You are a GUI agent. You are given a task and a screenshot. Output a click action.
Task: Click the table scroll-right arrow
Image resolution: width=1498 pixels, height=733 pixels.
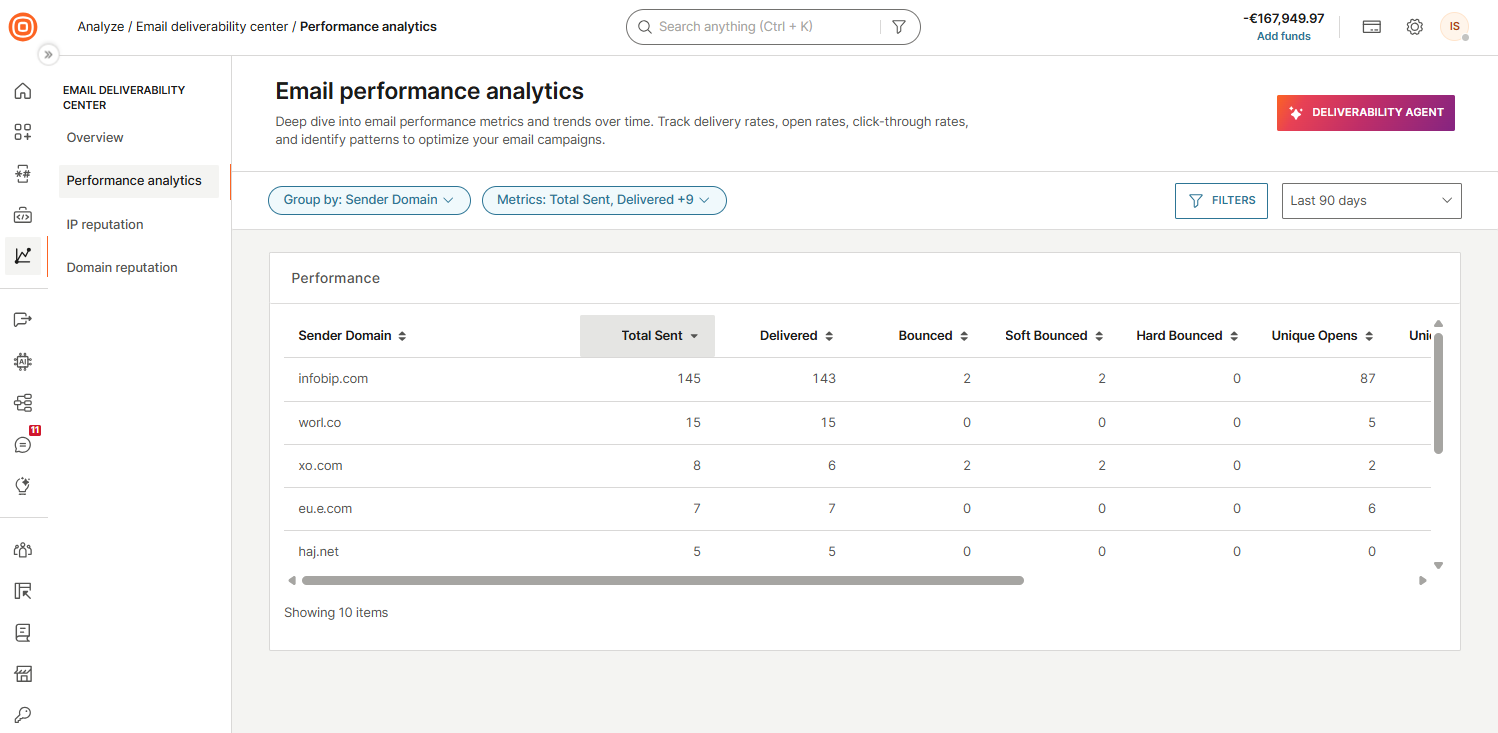(1422, 580)
